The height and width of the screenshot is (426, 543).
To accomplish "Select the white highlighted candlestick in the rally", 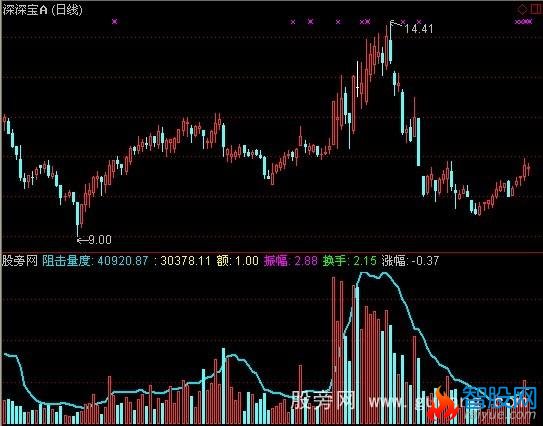I will click(x=358, y=79).
